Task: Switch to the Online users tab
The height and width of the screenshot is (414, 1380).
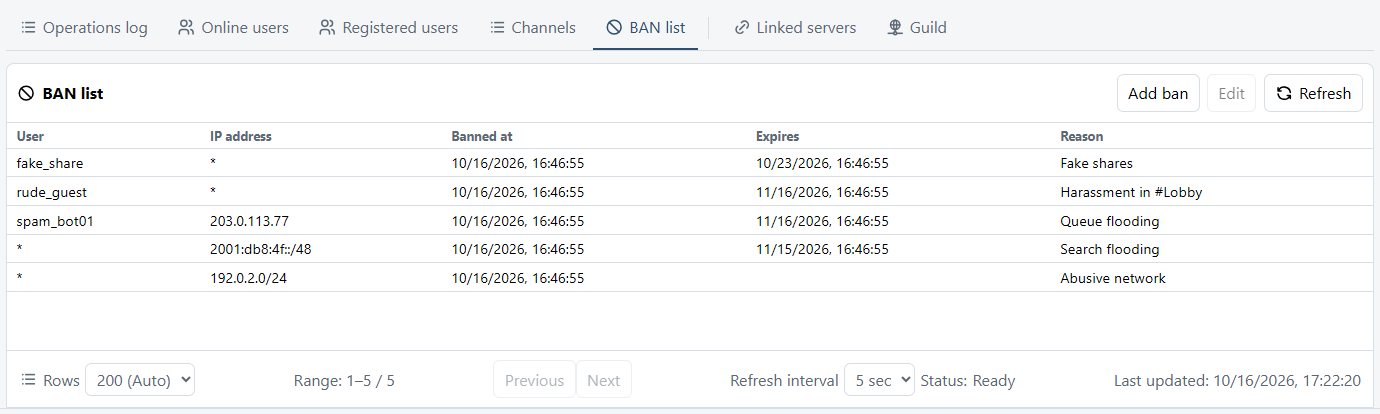Action: tap(233, 28)
